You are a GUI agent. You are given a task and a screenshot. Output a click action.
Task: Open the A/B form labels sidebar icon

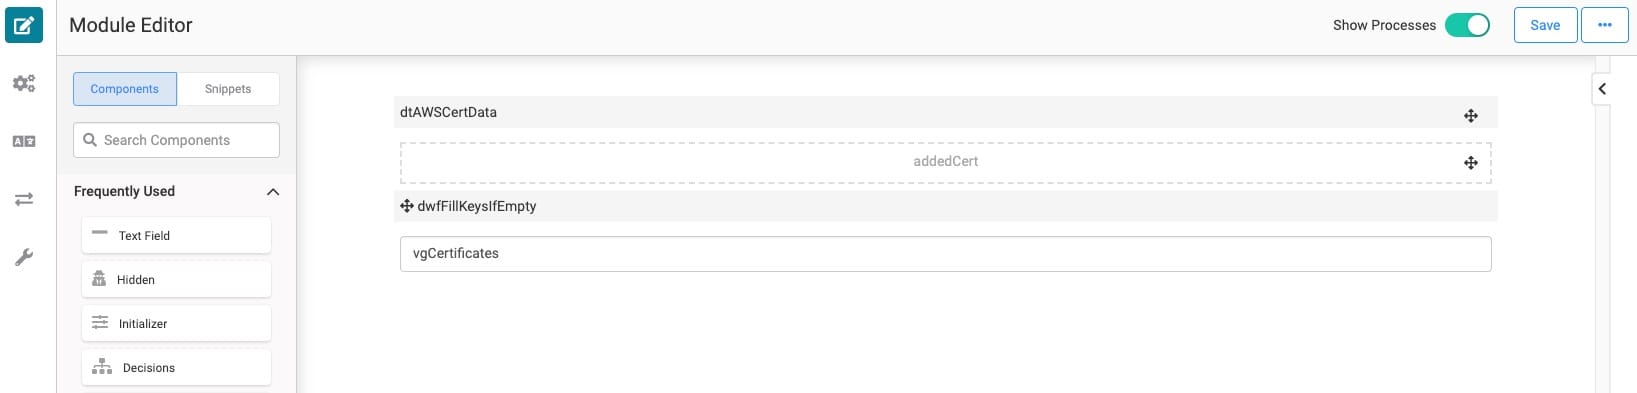[24, 141]
